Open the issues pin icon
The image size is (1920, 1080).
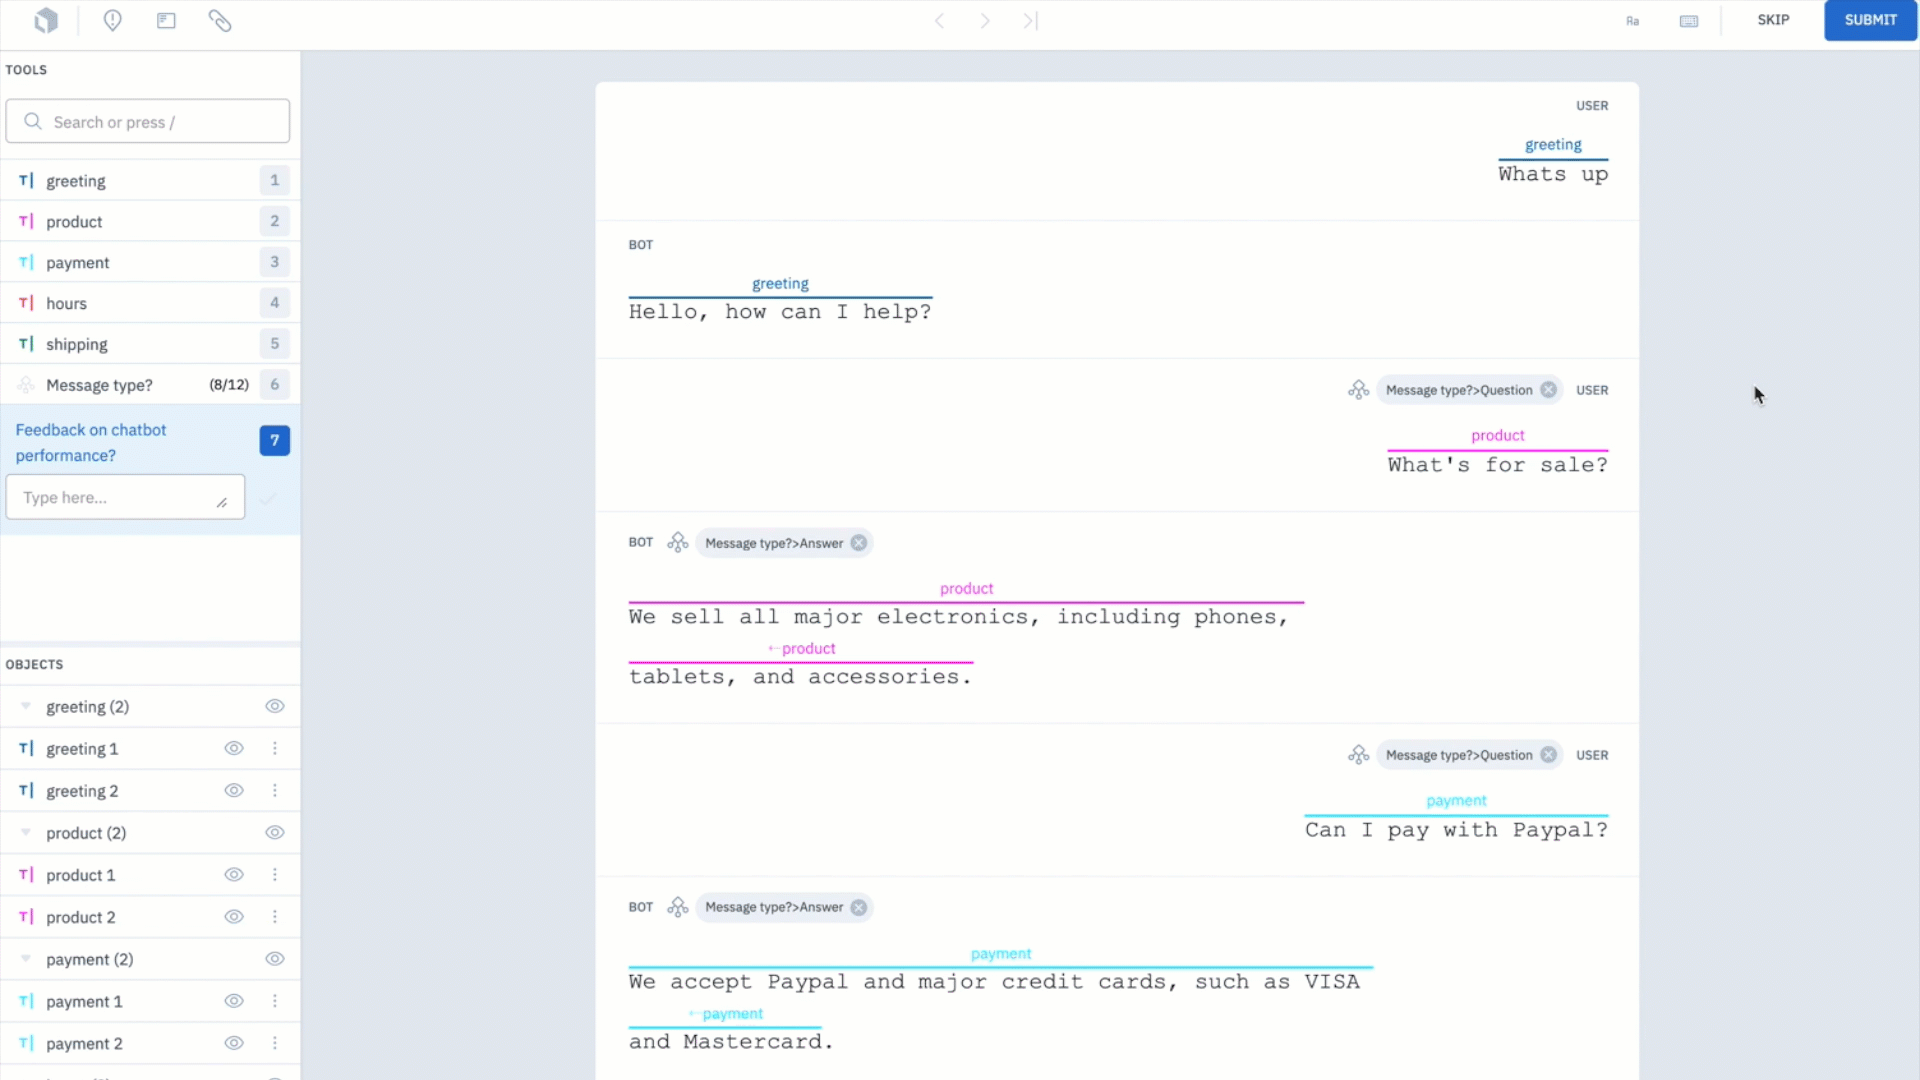pyautogui.click(x=113, y=21)
